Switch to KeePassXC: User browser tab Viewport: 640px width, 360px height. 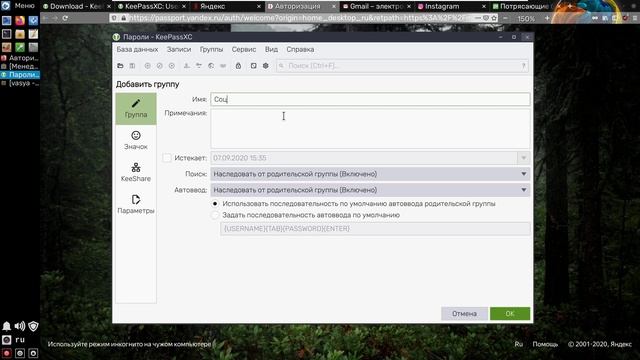[x=151, y=6]
